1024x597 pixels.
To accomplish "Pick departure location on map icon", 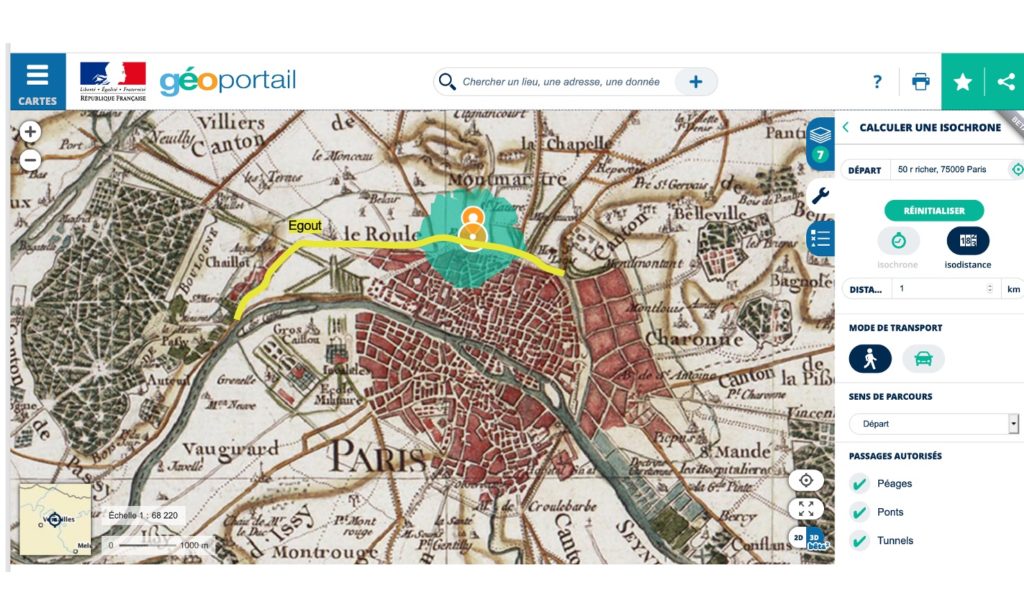I will (x=1017, y=170).
